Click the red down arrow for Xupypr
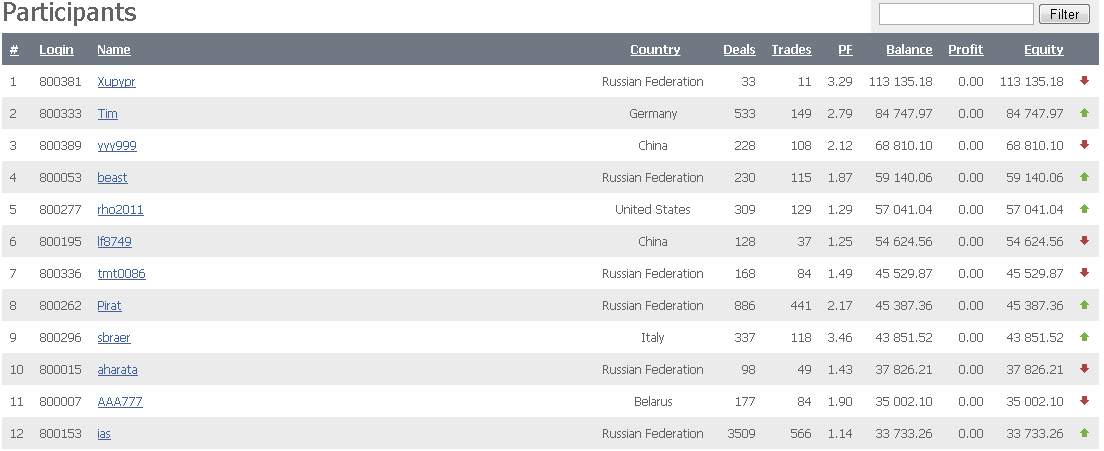Screen dimensions: 1104x451 [1084, 81]
